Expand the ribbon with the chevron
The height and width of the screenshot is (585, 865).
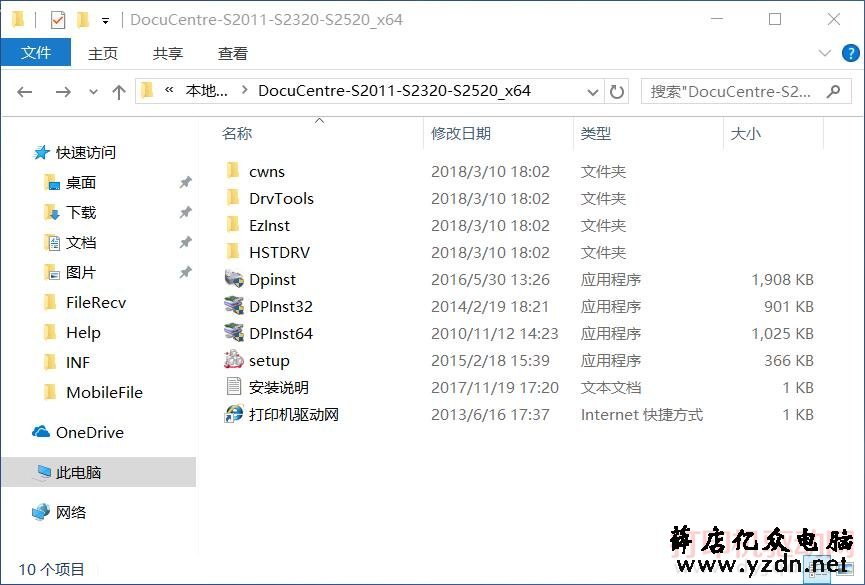pyautogui.click(x=825, y=53)
